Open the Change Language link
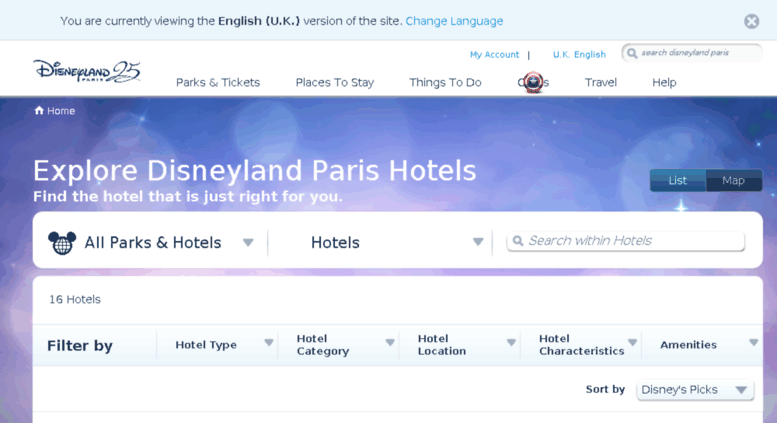Image resolution: width=777 pixels, height=423 pixels. tap(454, 21)
